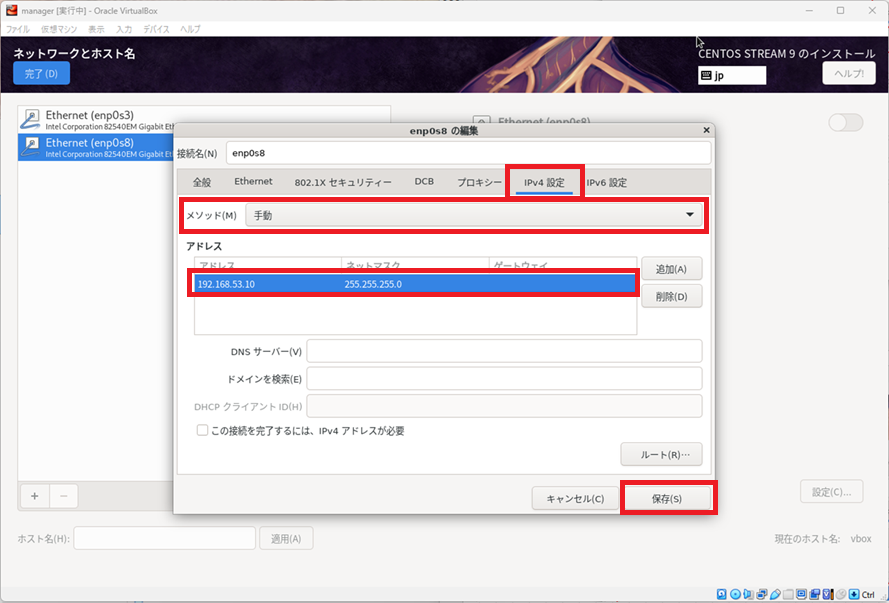
Task: Click the host key arrow icon near Ctrl
Action: pyautogui.click(x=854, y=594)
